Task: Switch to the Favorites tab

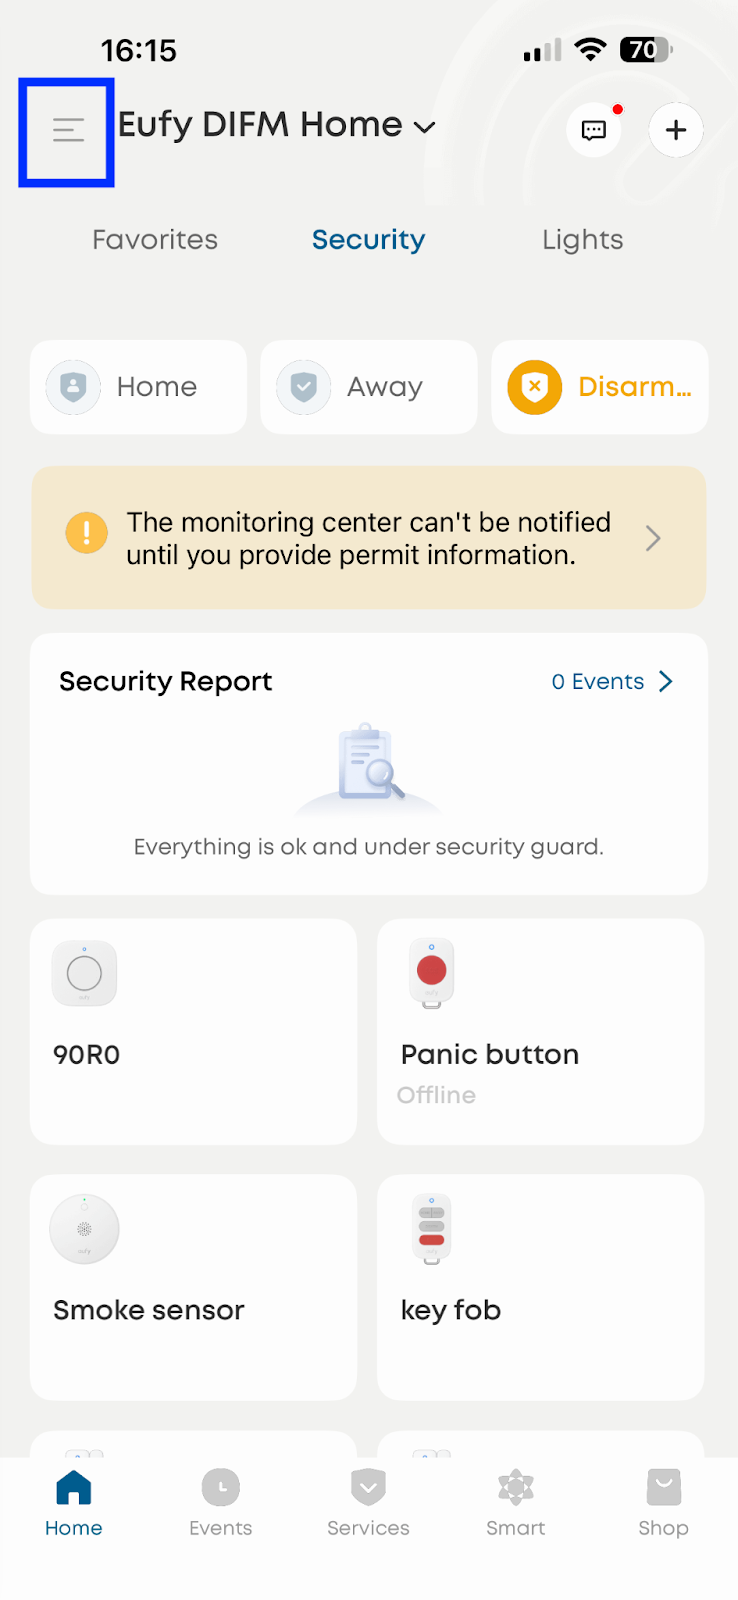Action: 155,240
